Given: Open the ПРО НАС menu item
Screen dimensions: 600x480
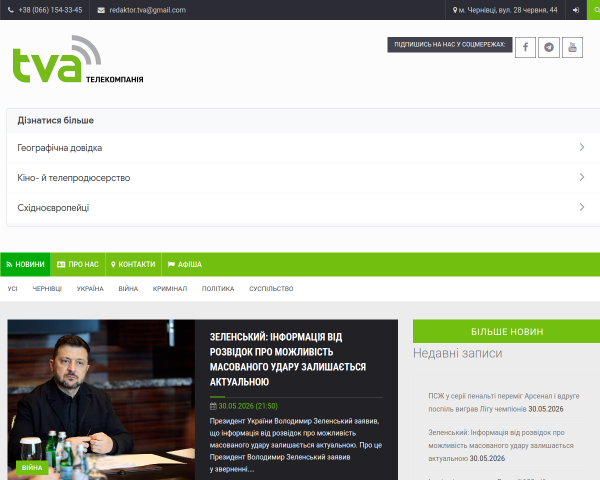Looking at the screenshot, I should point(78,264).
